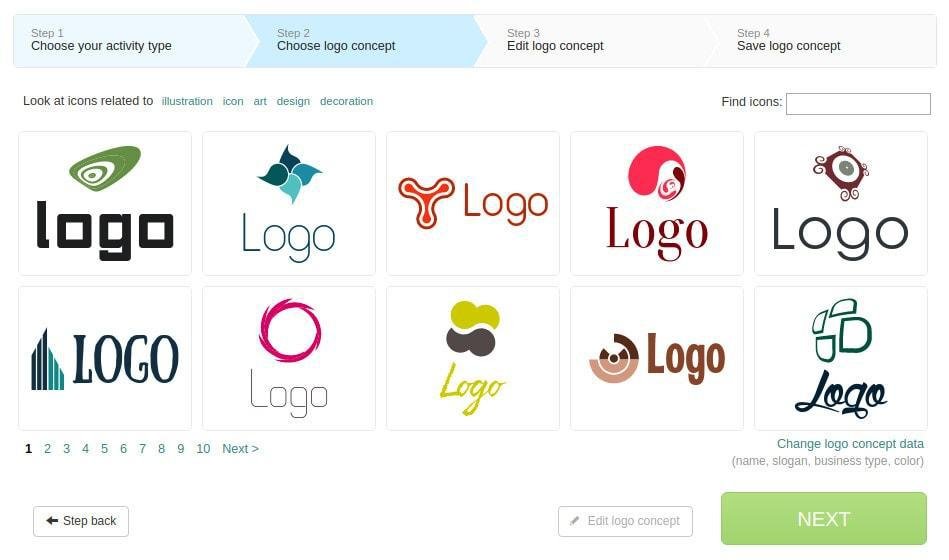Choose the yellow and brown cloud logo

coord(473,358)
